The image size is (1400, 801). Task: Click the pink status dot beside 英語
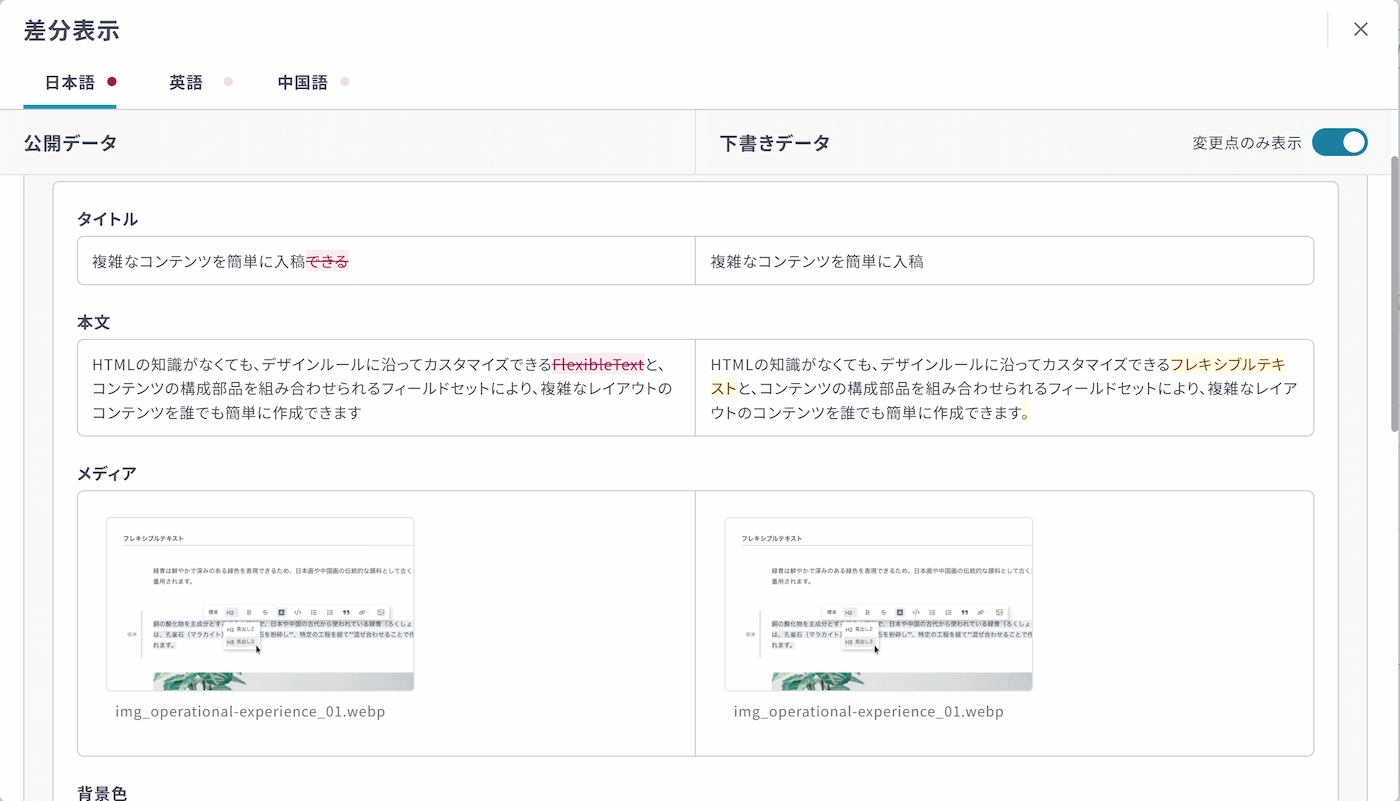[x=228, y=82]
